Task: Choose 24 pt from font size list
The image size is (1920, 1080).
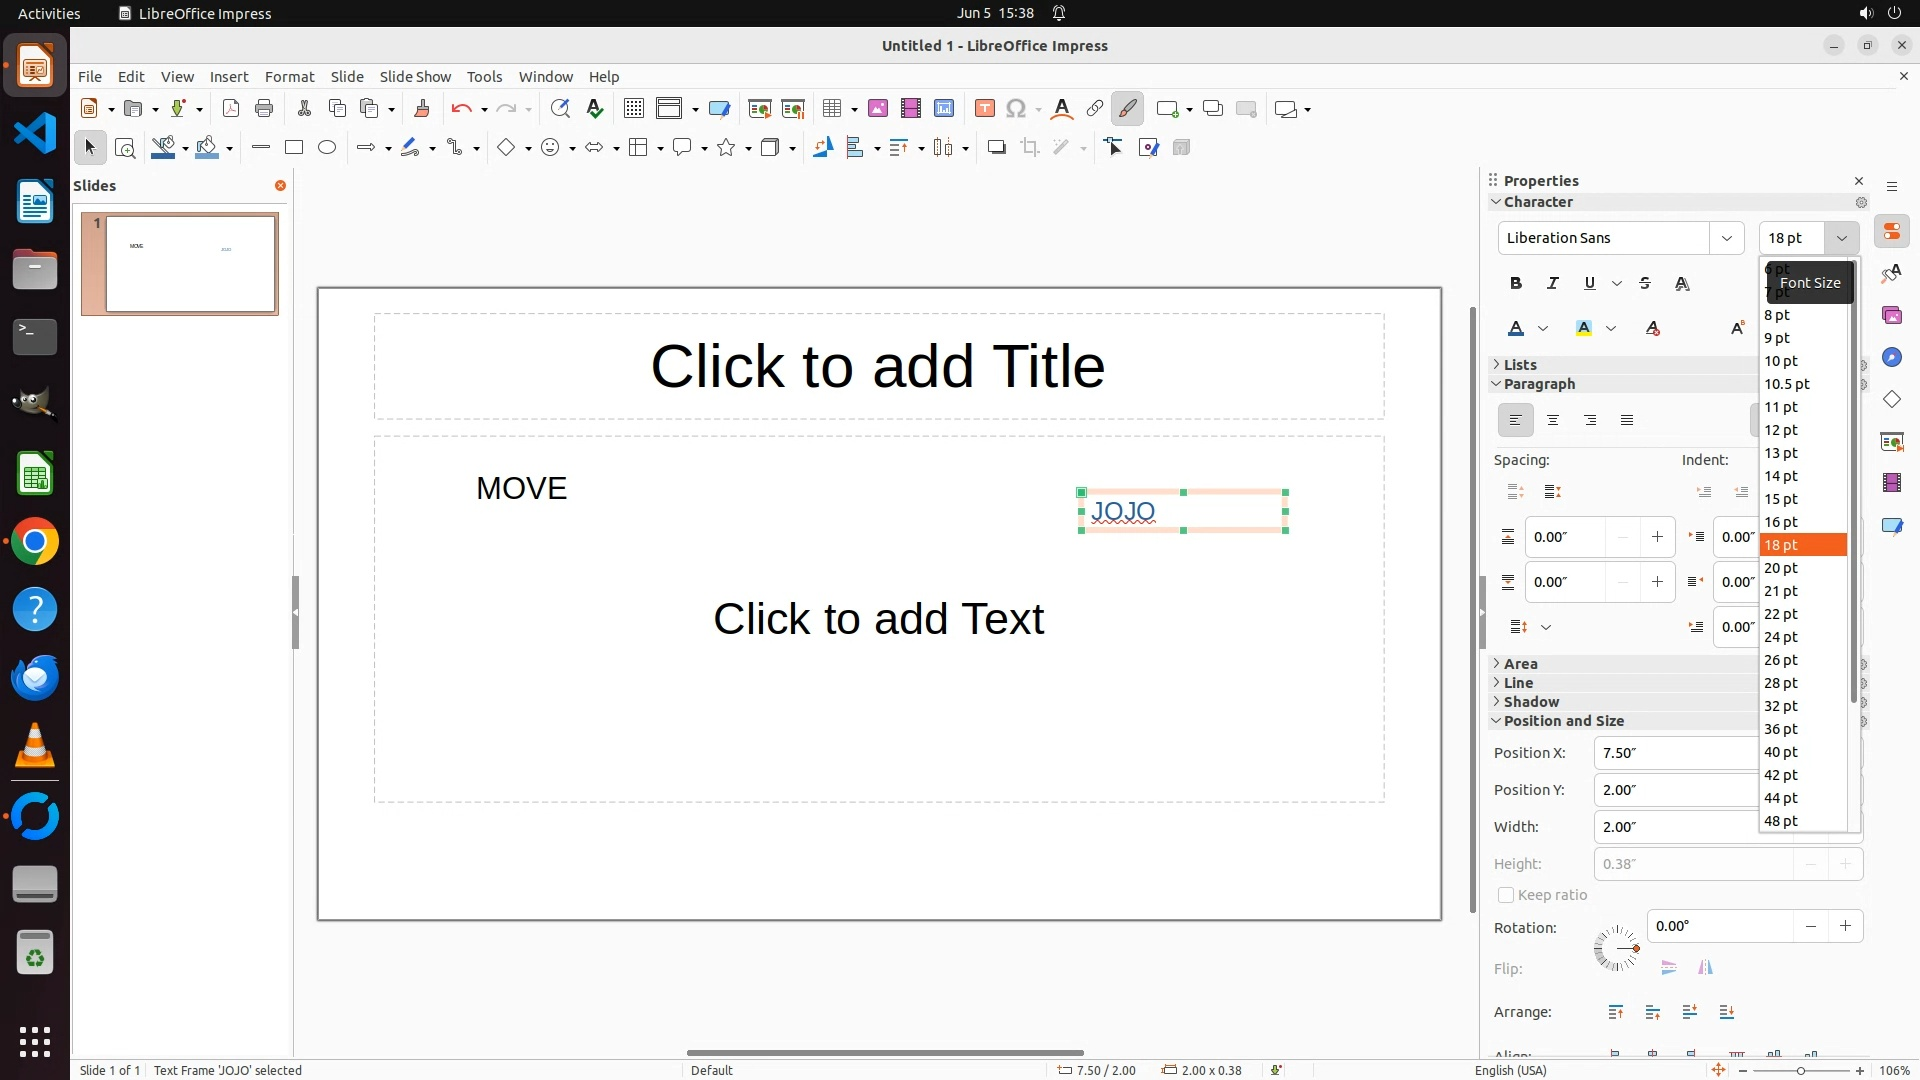Action: 1781,637
